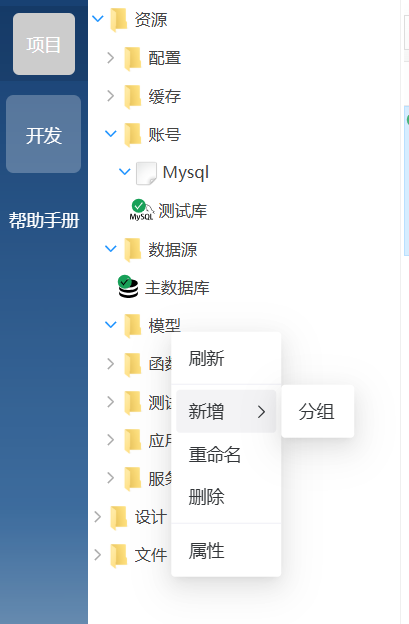This screenshot has width=409, height=624.
Task: Expand the 缓存 folder
Action: click(x=111, y=96)
